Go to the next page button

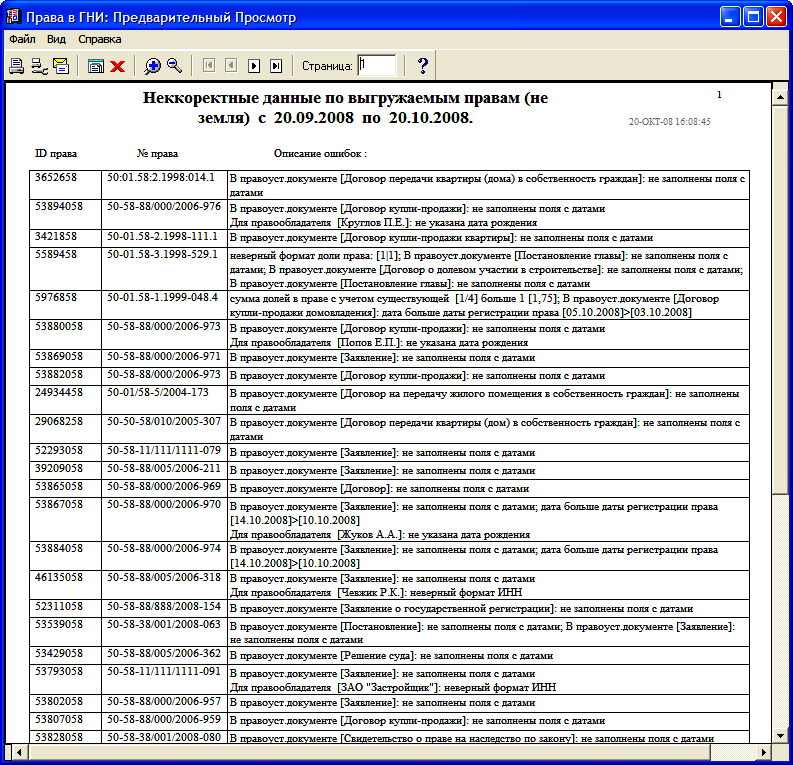[x=254, y=66]
